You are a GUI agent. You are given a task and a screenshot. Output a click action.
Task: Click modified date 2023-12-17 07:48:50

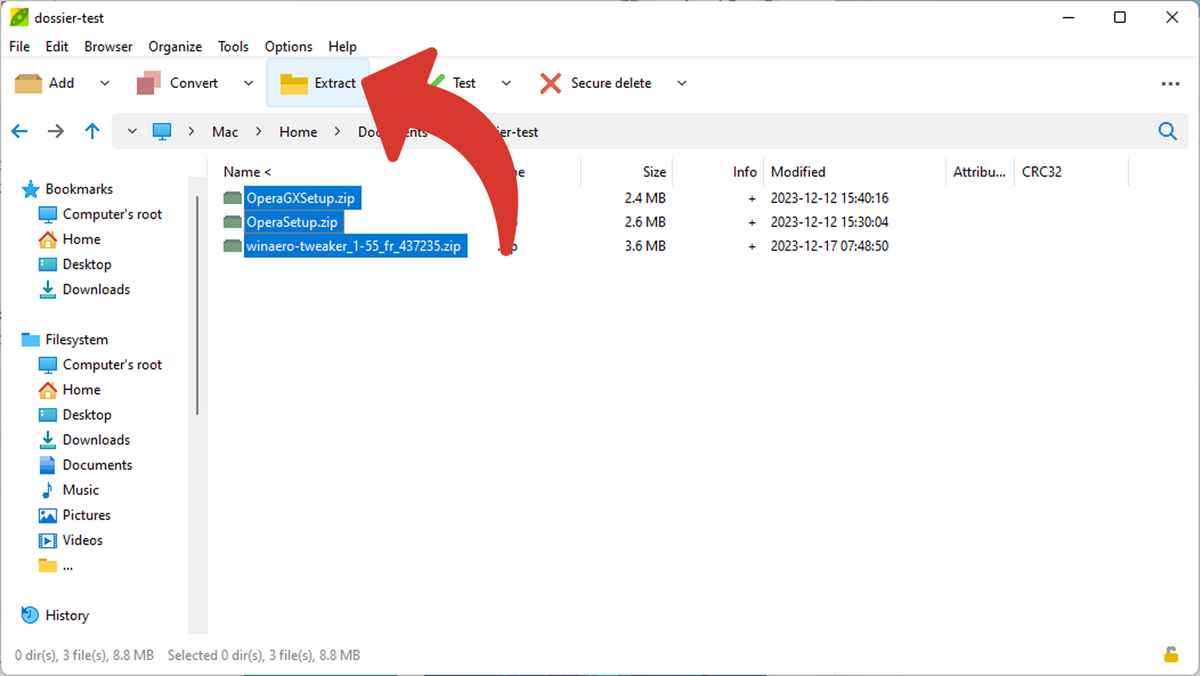pos(829,246)
